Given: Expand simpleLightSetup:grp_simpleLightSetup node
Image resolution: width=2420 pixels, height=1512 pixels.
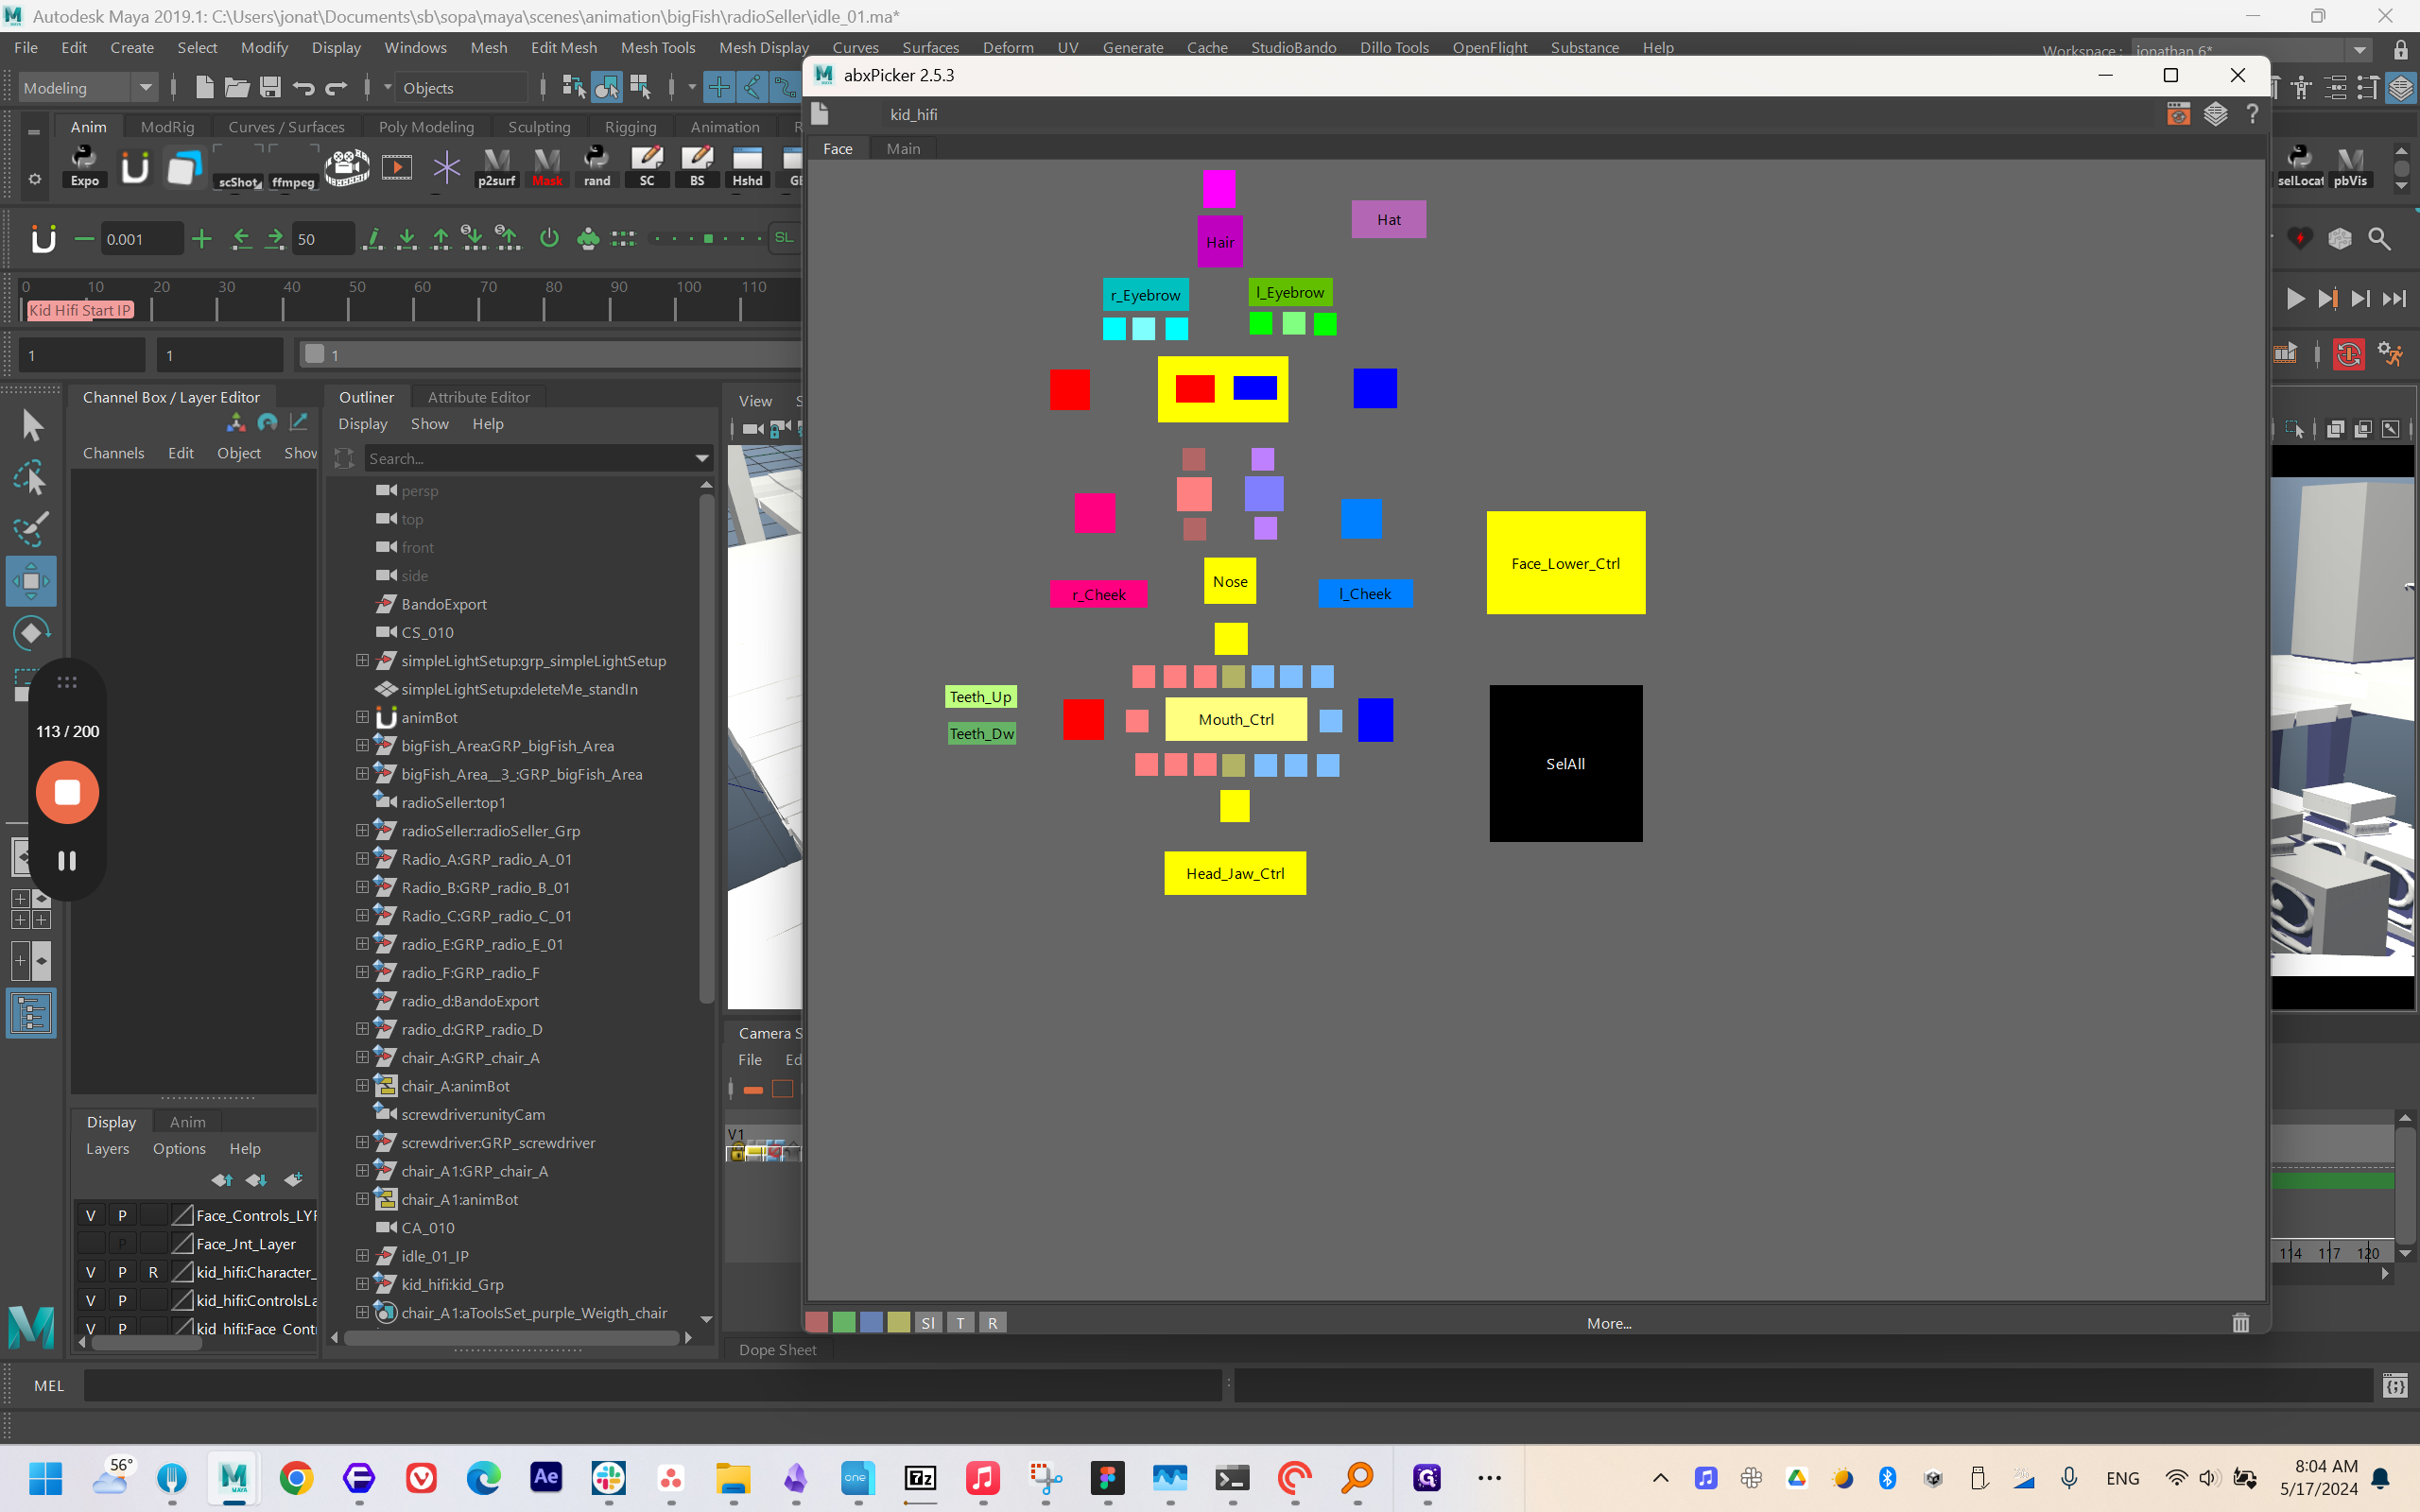Looking at the screenshot, I should [x=362, y=660].
